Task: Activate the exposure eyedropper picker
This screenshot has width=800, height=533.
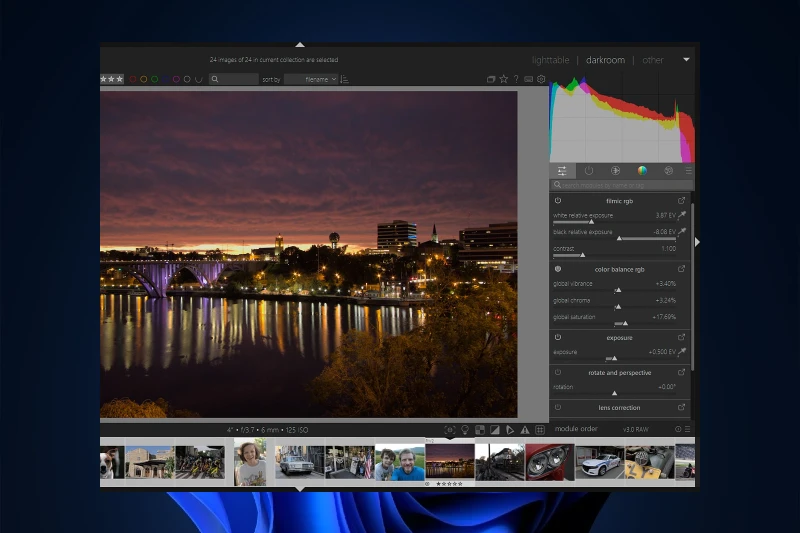Action: 682,351
